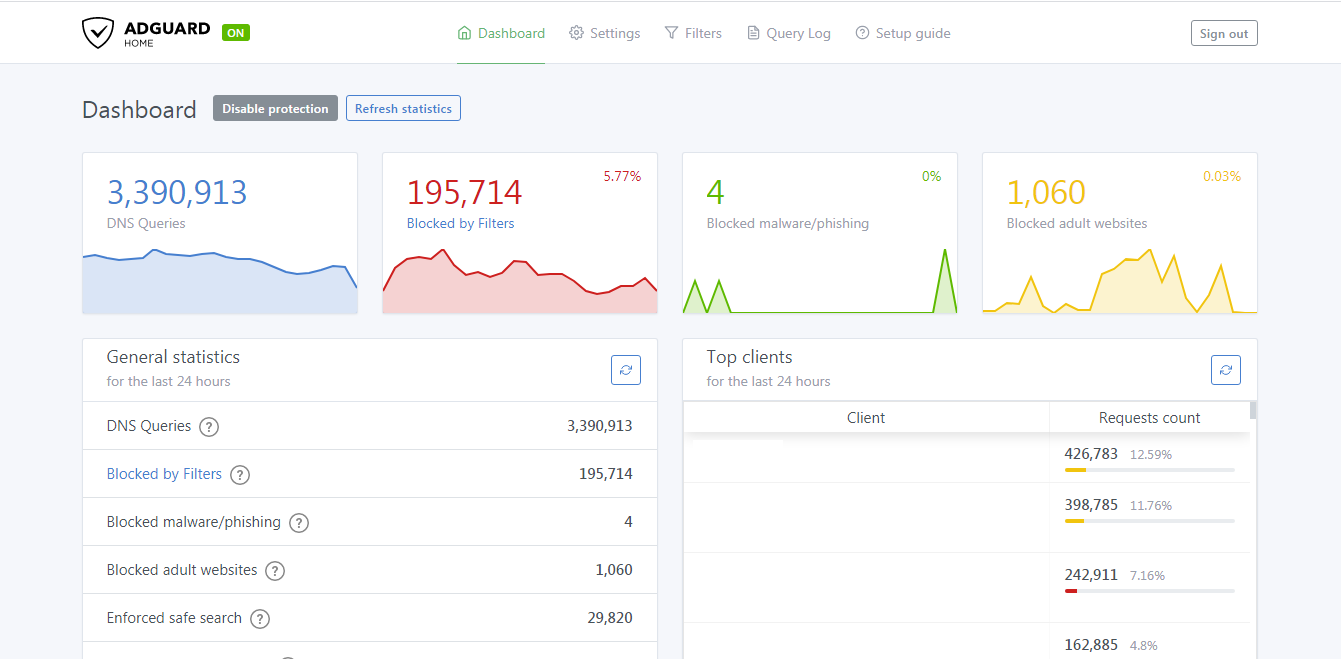Click the large red 195,714 figure
This screenshot has width=1341, height=659.
465,192
